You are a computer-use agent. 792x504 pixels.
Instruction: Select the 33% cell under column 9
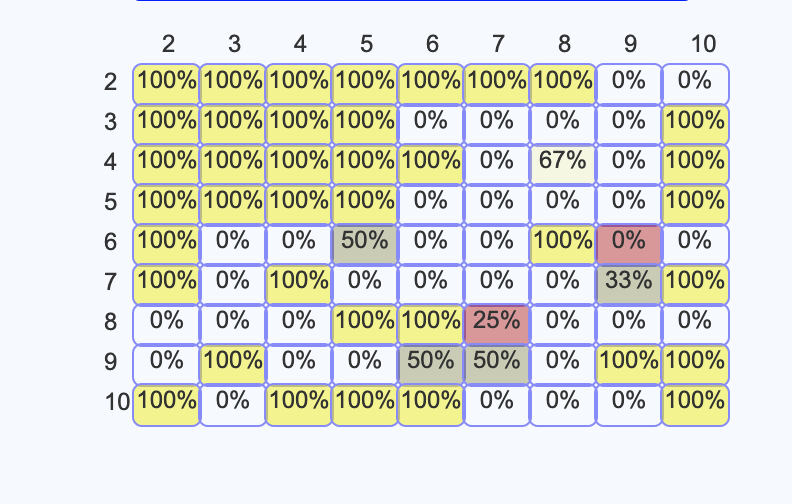click(x=629, y=284)
